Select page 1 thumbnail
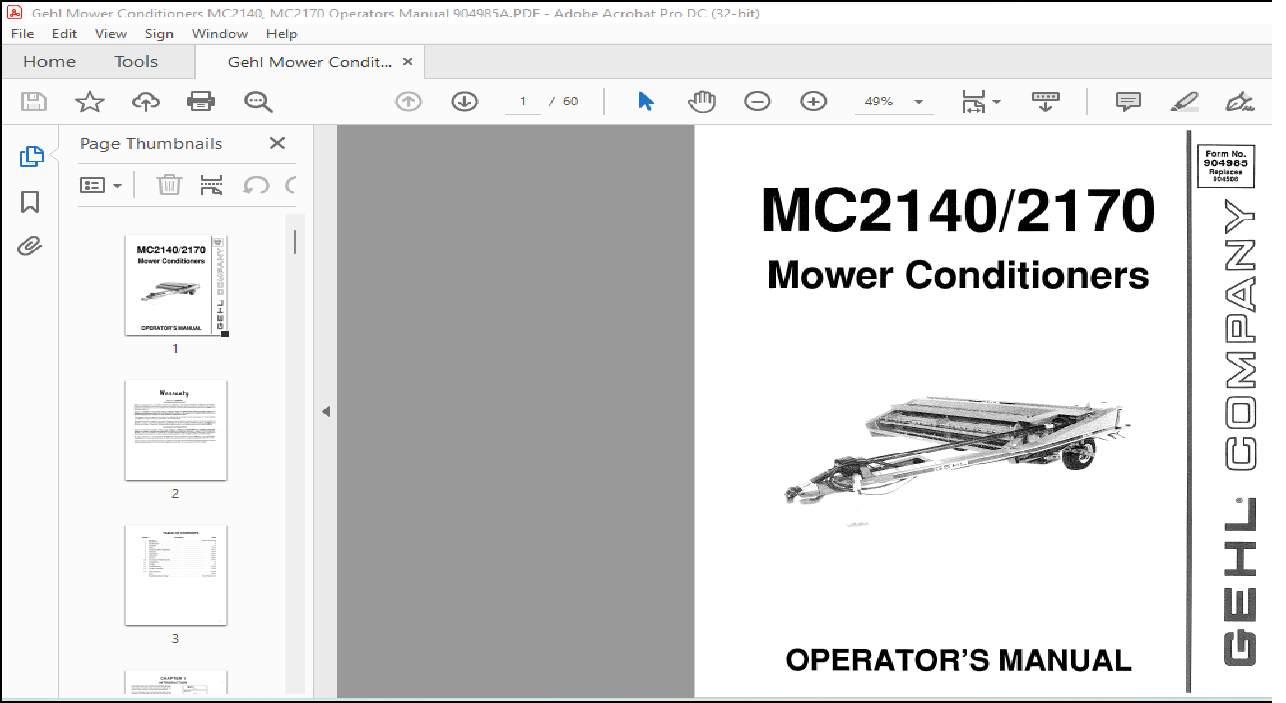1286x703 pixels. click(x=176, y=285)
